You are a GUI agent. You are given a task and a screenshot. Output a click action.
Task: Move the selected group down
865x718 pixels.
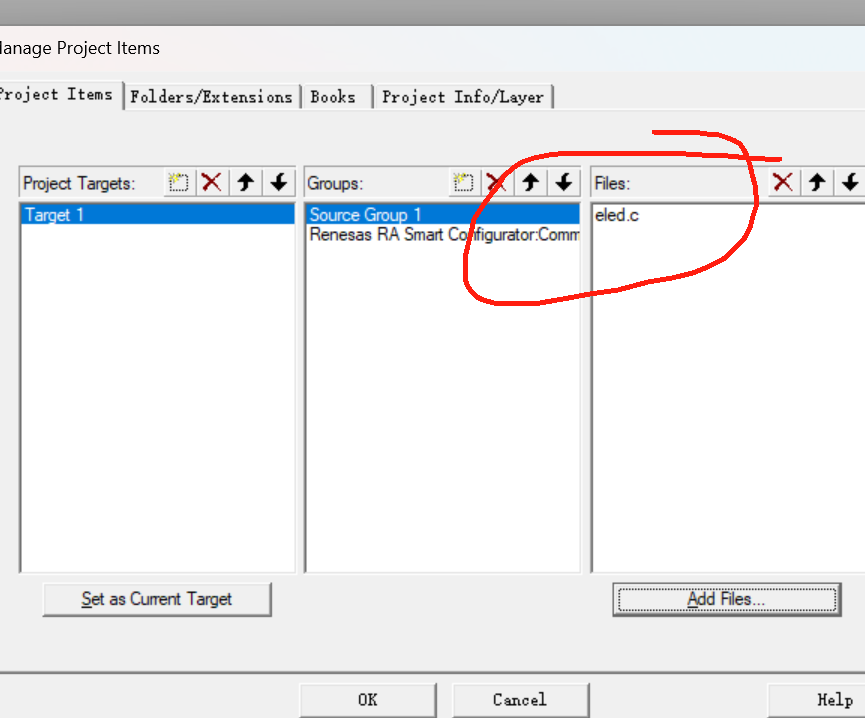coord(564,182)
